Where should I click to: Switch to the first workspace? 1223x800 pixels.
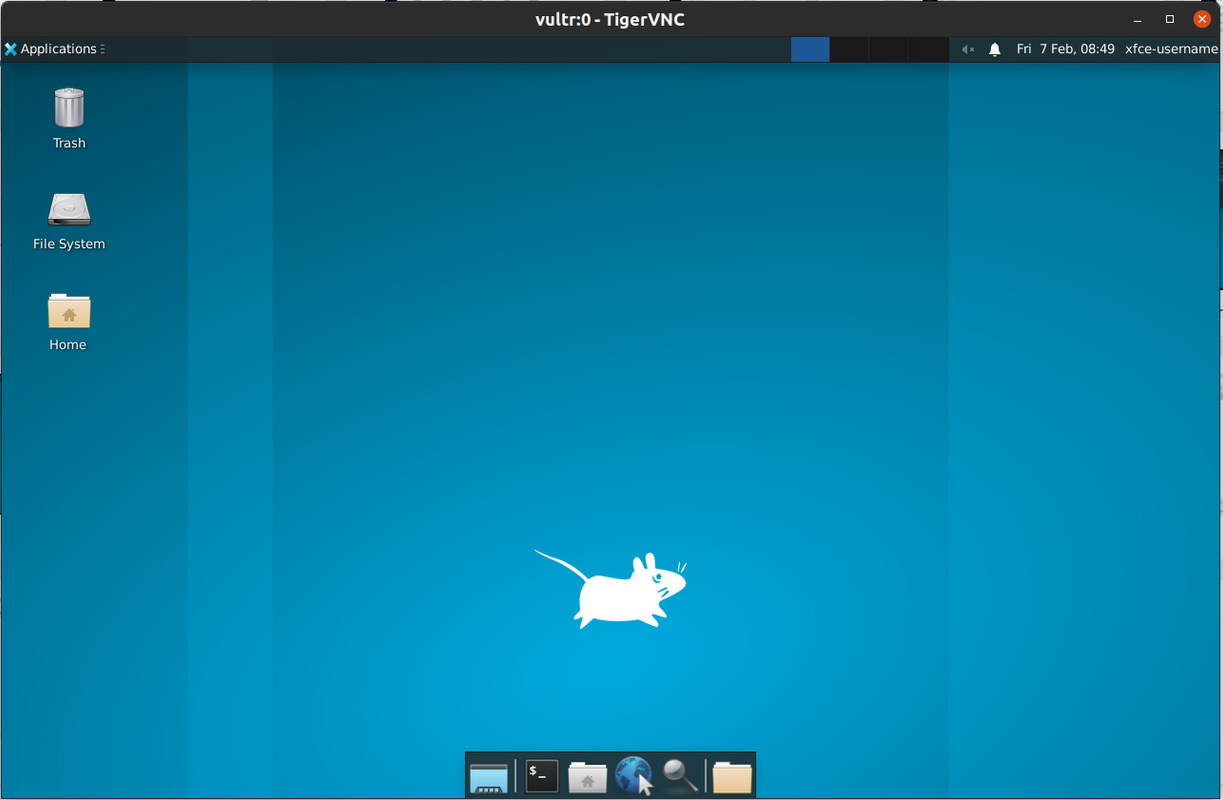click(x=810, y=49)
